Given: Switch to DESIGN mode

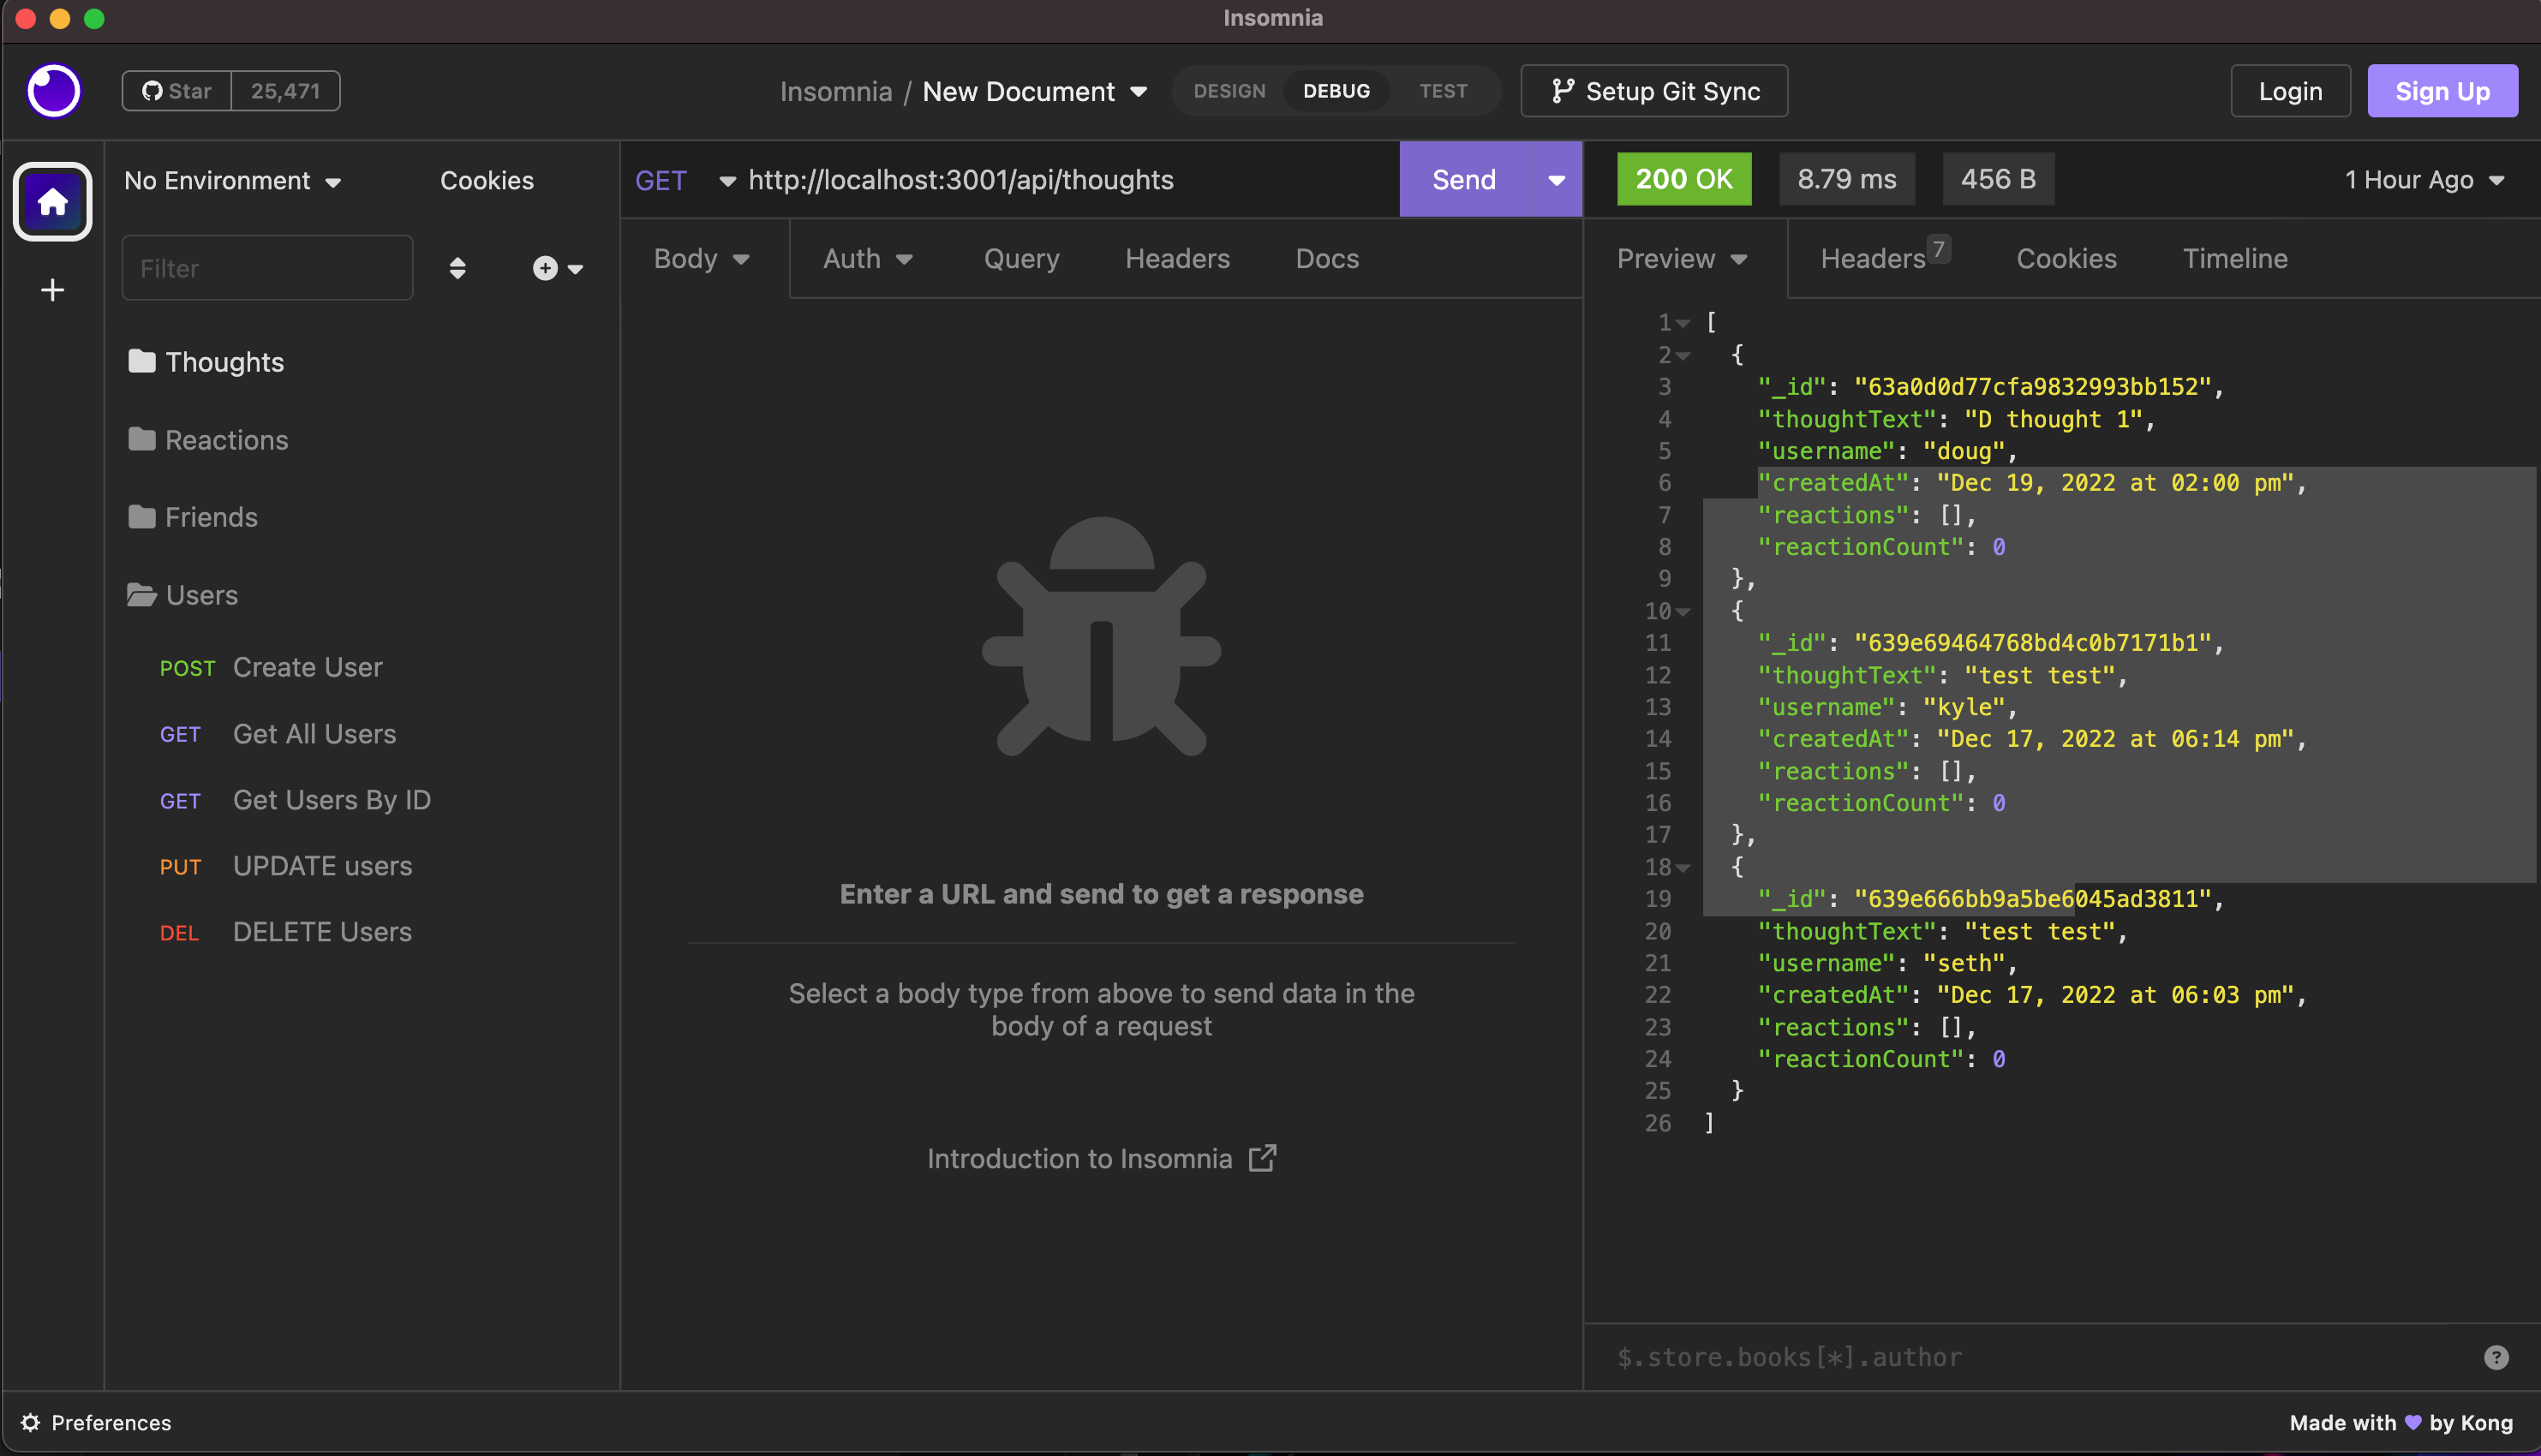Looking at the screenshot, I should click(x=1229, y=90).
